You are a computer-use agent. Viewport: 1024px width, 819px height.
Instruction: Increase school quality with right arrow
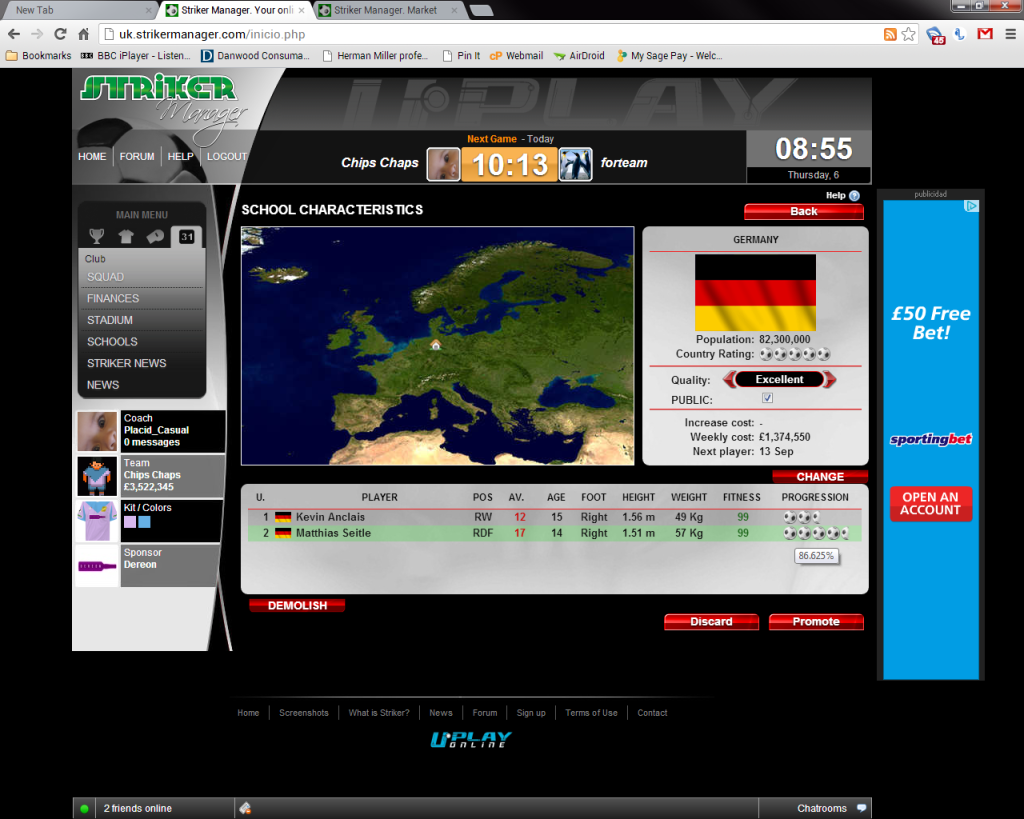(830, 380)
